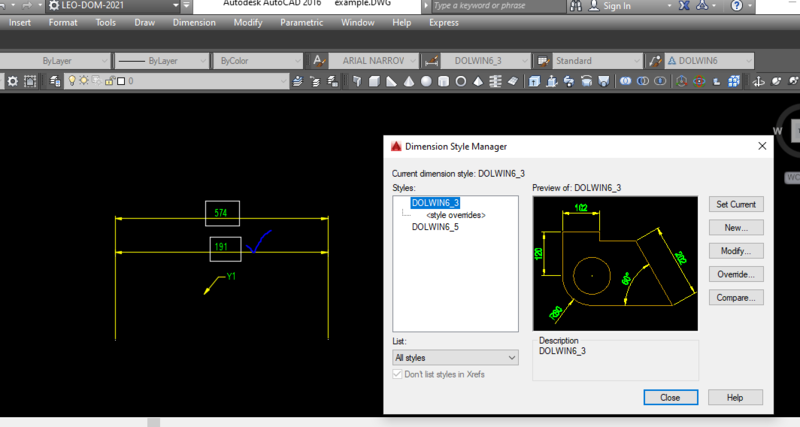Expand the ByColor dropdown
This screenshot has width=800, height=427.
tap(297, 60)
